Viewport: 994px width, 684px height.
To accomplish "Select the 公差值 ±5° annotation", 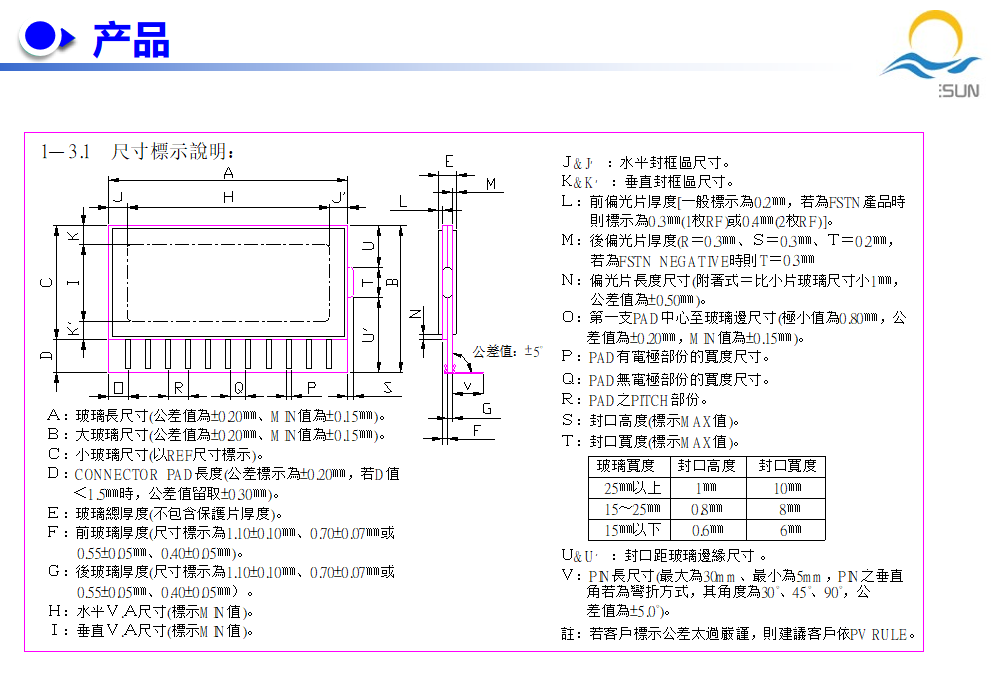I will (506, 351).
